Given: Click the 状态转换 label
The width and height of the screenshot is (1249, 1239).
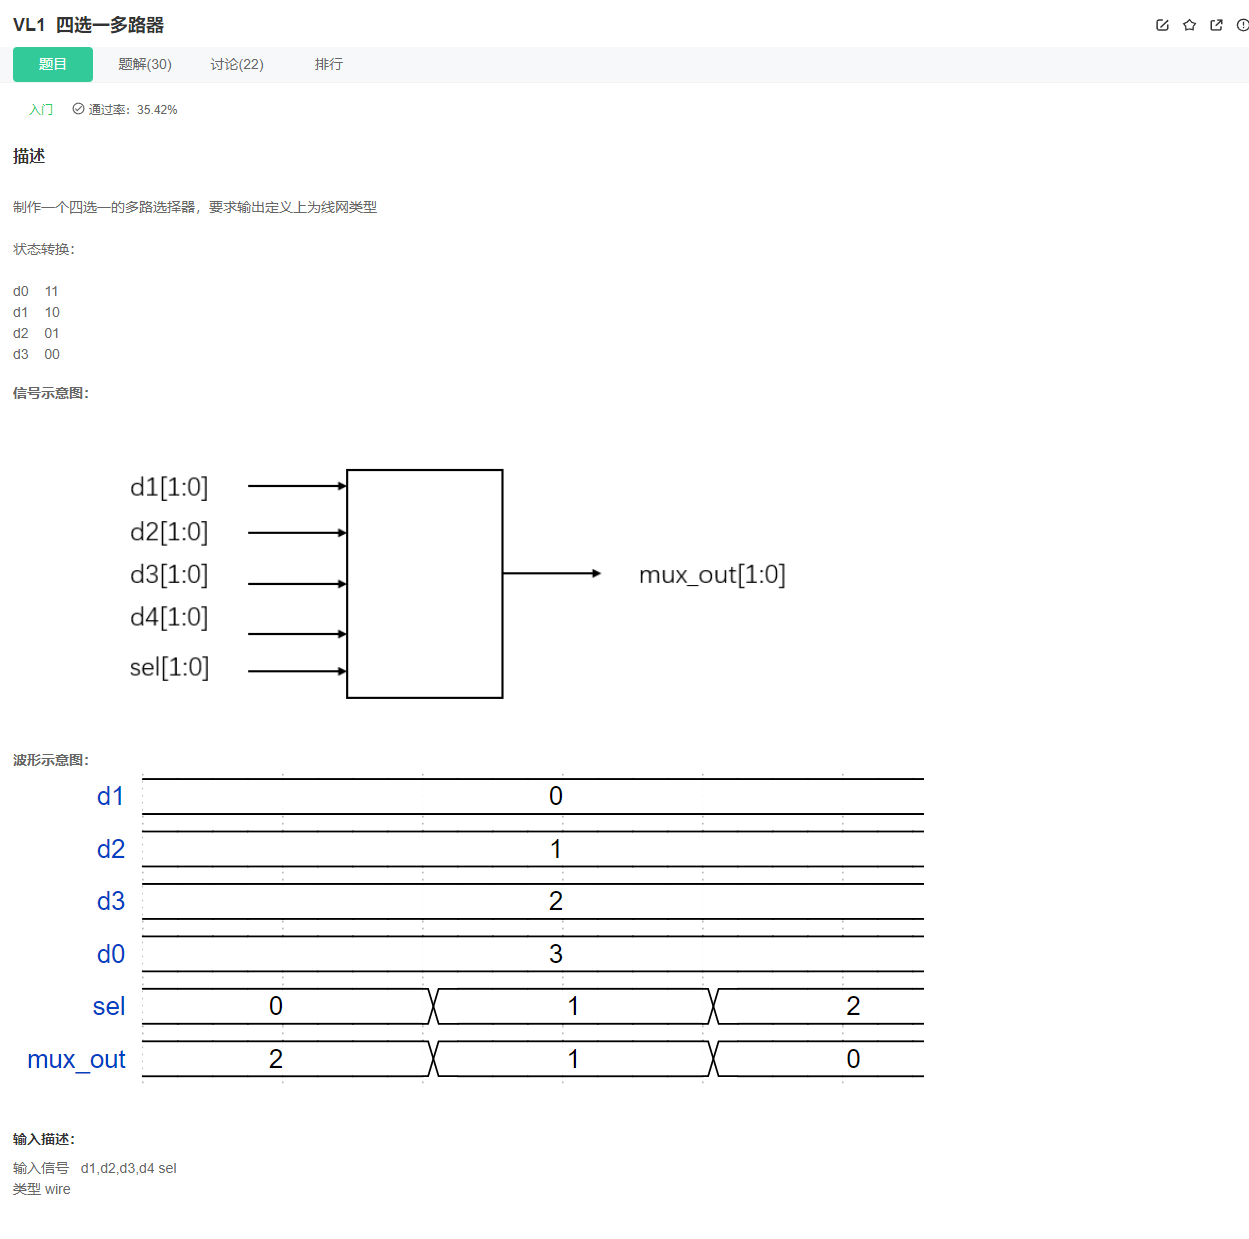Looking at the screenshot, I should (44, 249).
